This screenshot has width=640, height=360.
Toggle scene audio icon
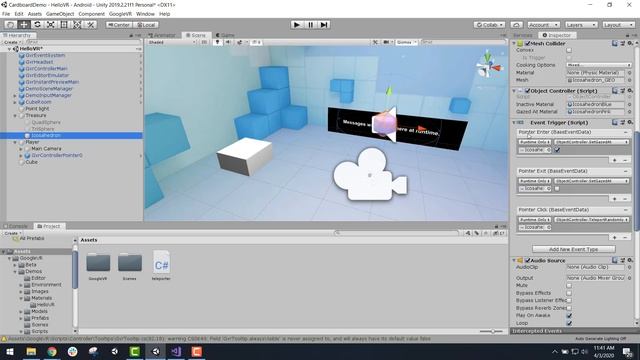pos(228,42)
